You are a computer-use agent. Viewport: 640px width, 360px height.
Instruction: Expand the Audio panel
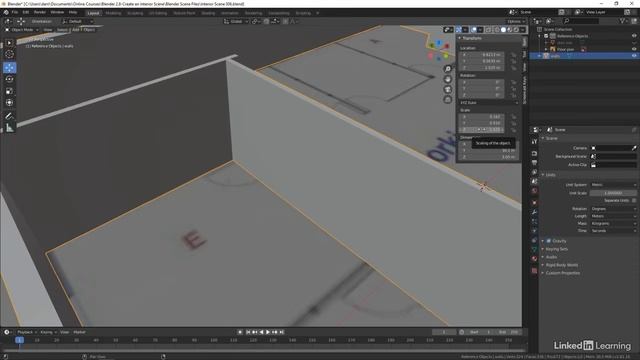tap(551, 257)
